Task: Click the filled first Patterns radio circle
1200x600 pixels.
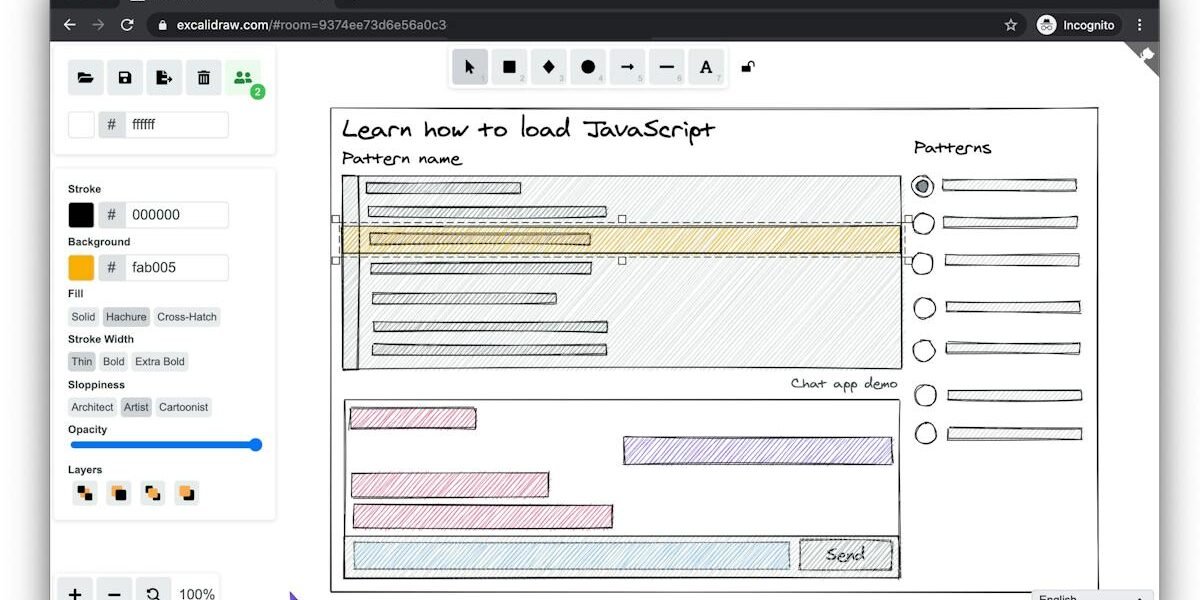Action: pos(923,186)
